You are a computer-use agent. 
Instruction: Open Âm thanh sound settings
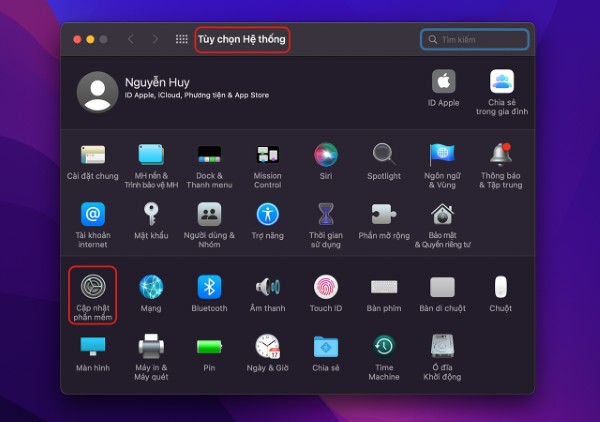click(x=267, y=289)
